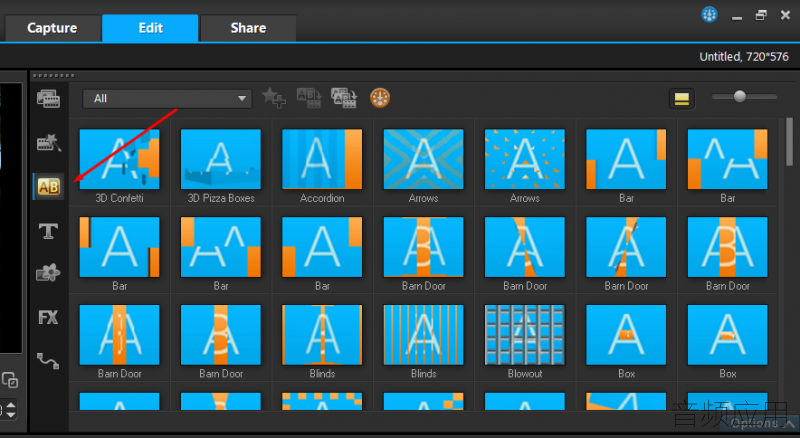Expand the All gallery category dropdown
This screenshot has width=800, height=438.
[x=167, y=99]
